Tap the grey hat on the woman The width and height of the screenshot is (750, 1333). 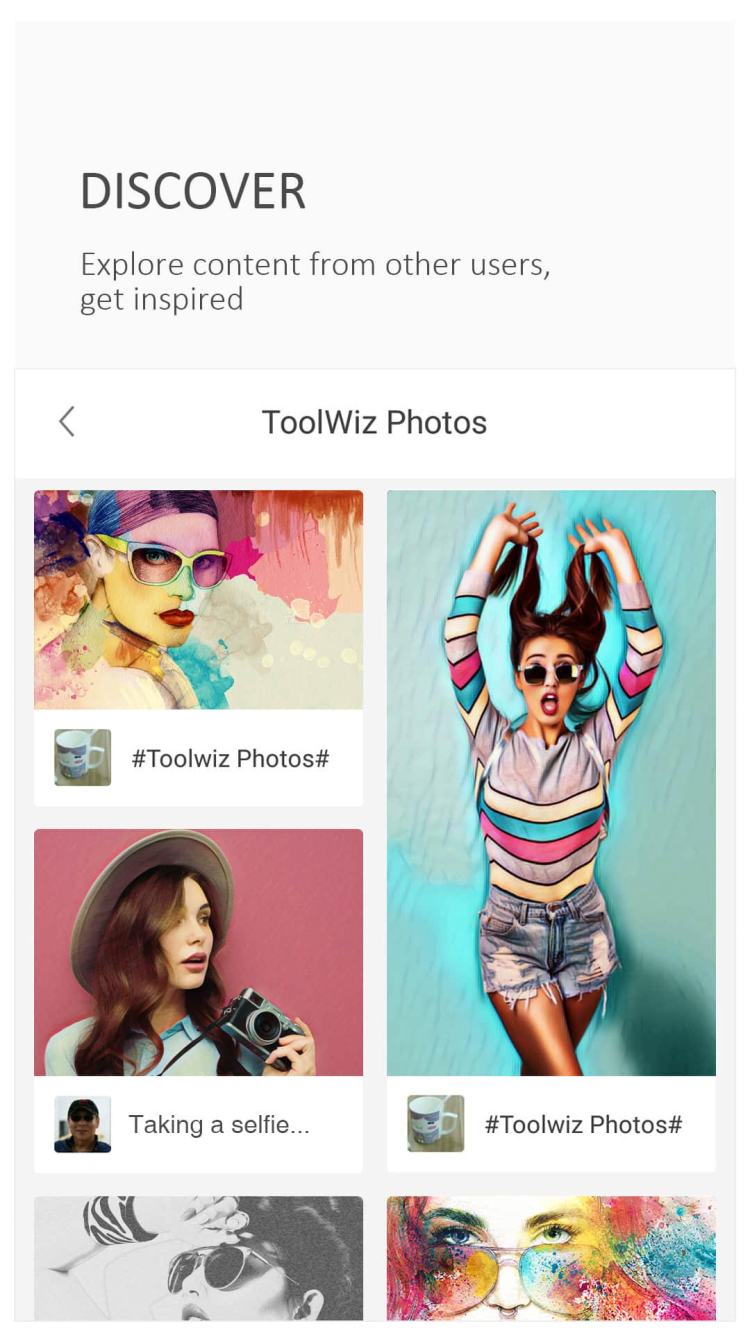pos(150,880)
